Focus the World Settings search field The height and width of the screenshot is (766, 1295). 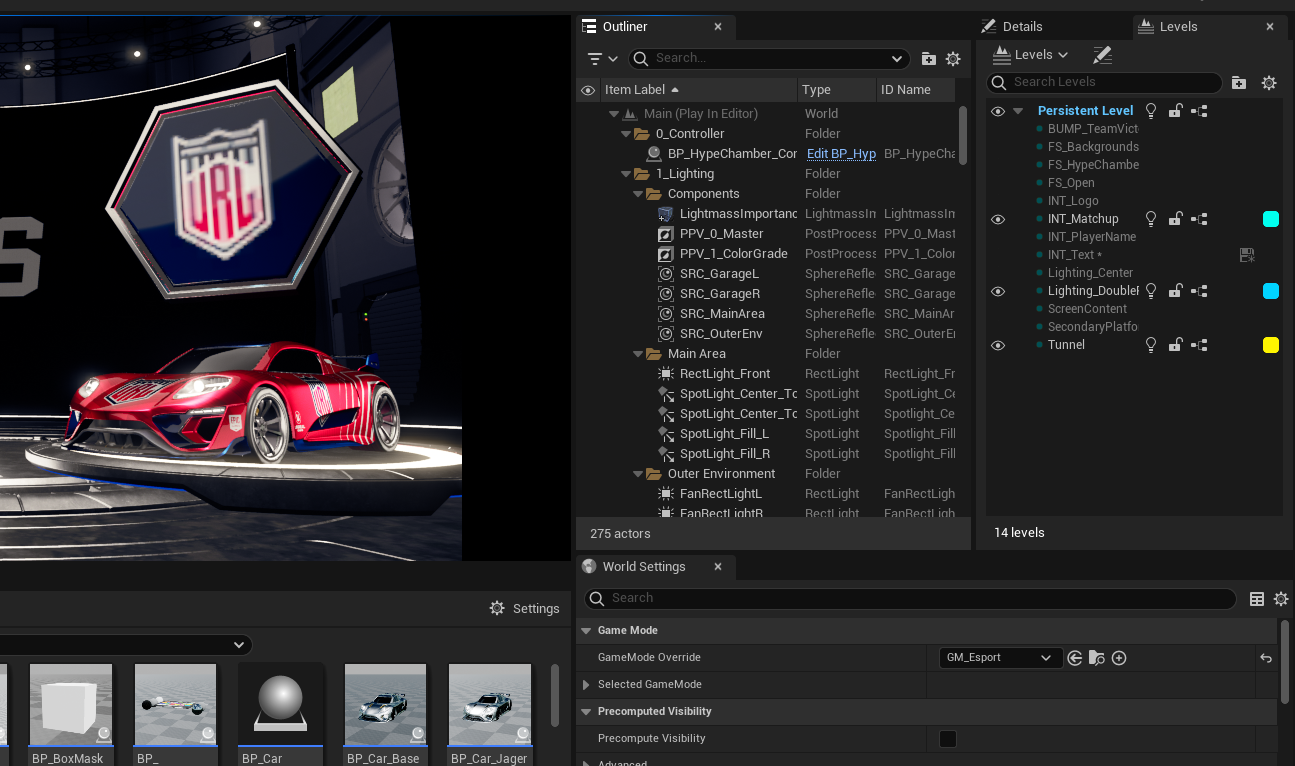(x=910, y=599)
